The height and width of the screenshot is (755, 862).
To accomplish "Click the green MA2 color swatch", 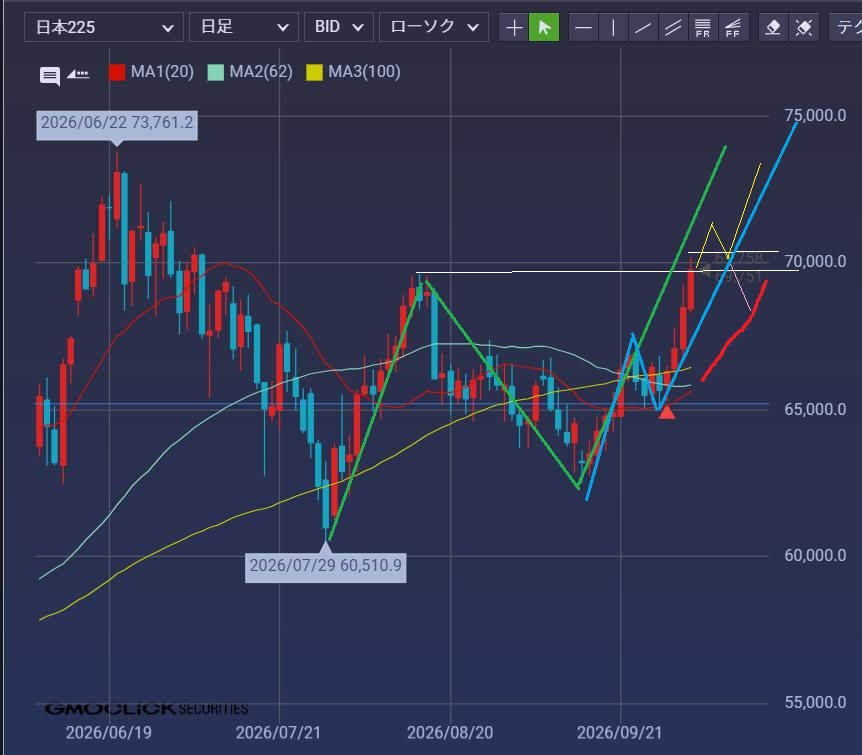I will coord(216,72).
